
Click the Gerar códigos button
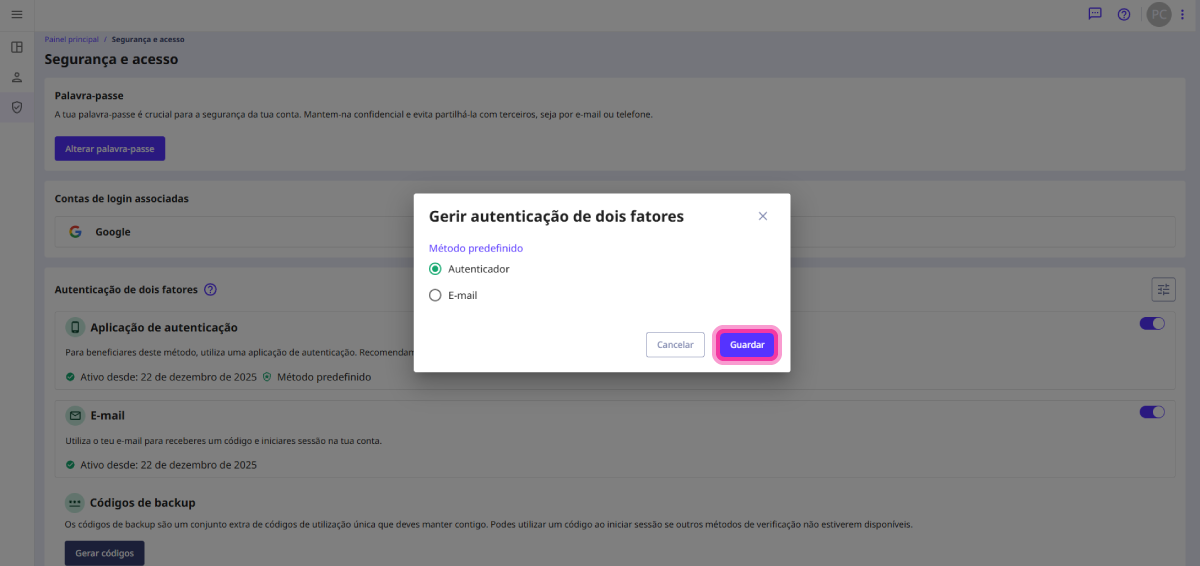(x=105, y=553)
